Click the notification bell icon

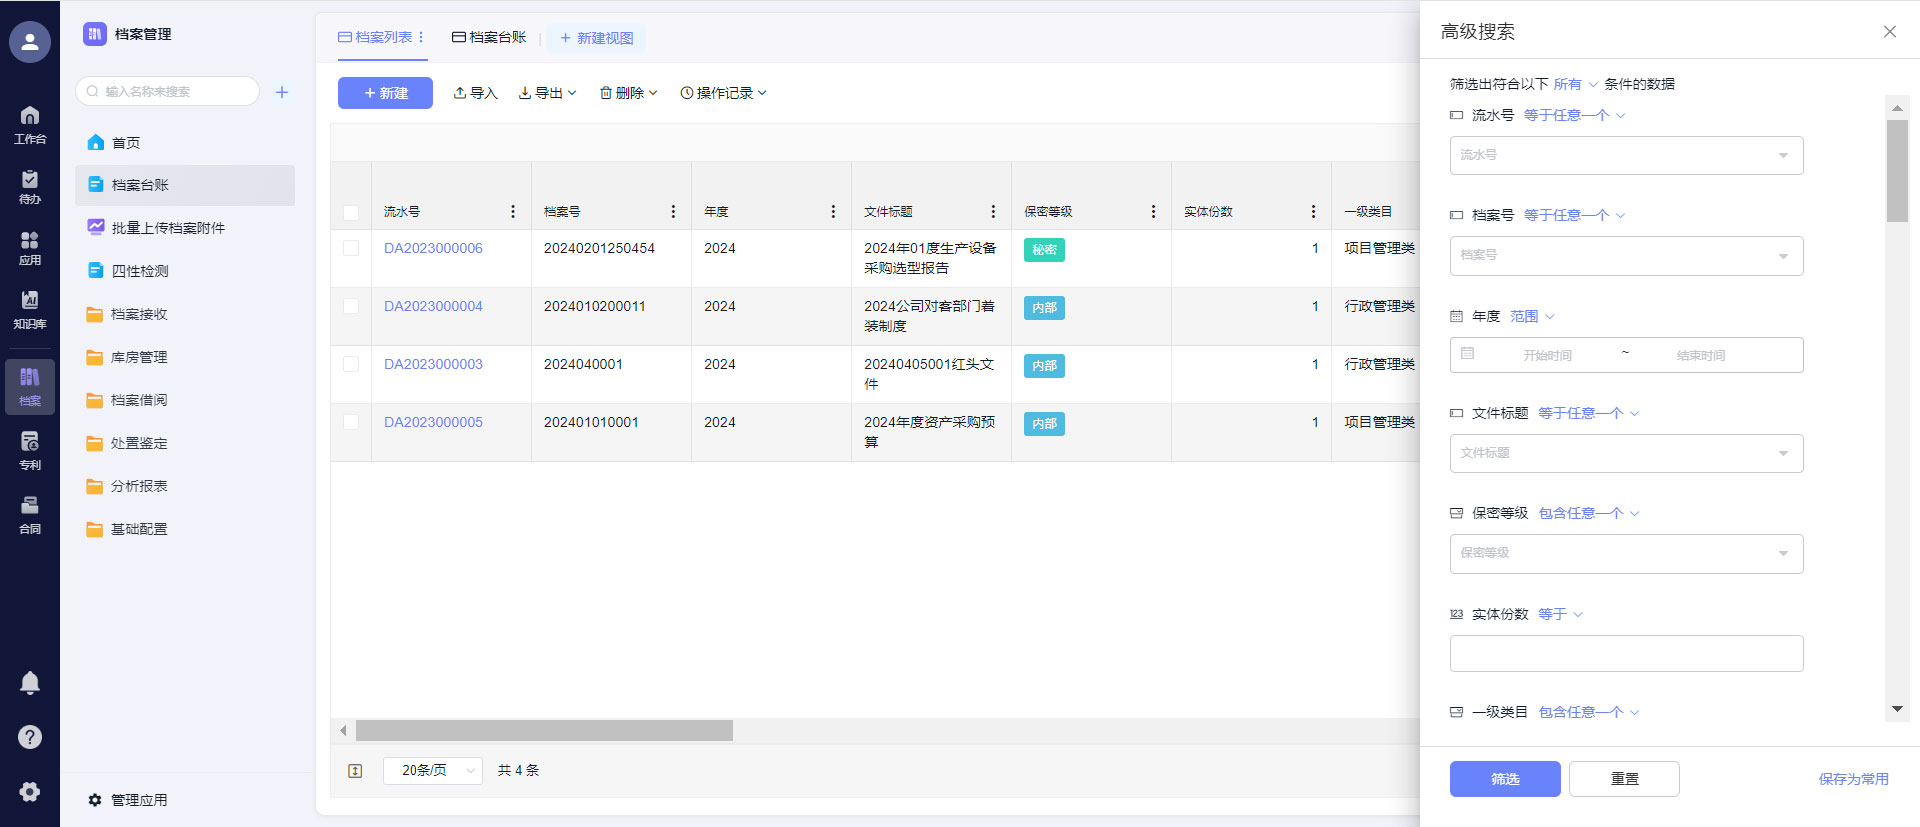pos(30,682)
